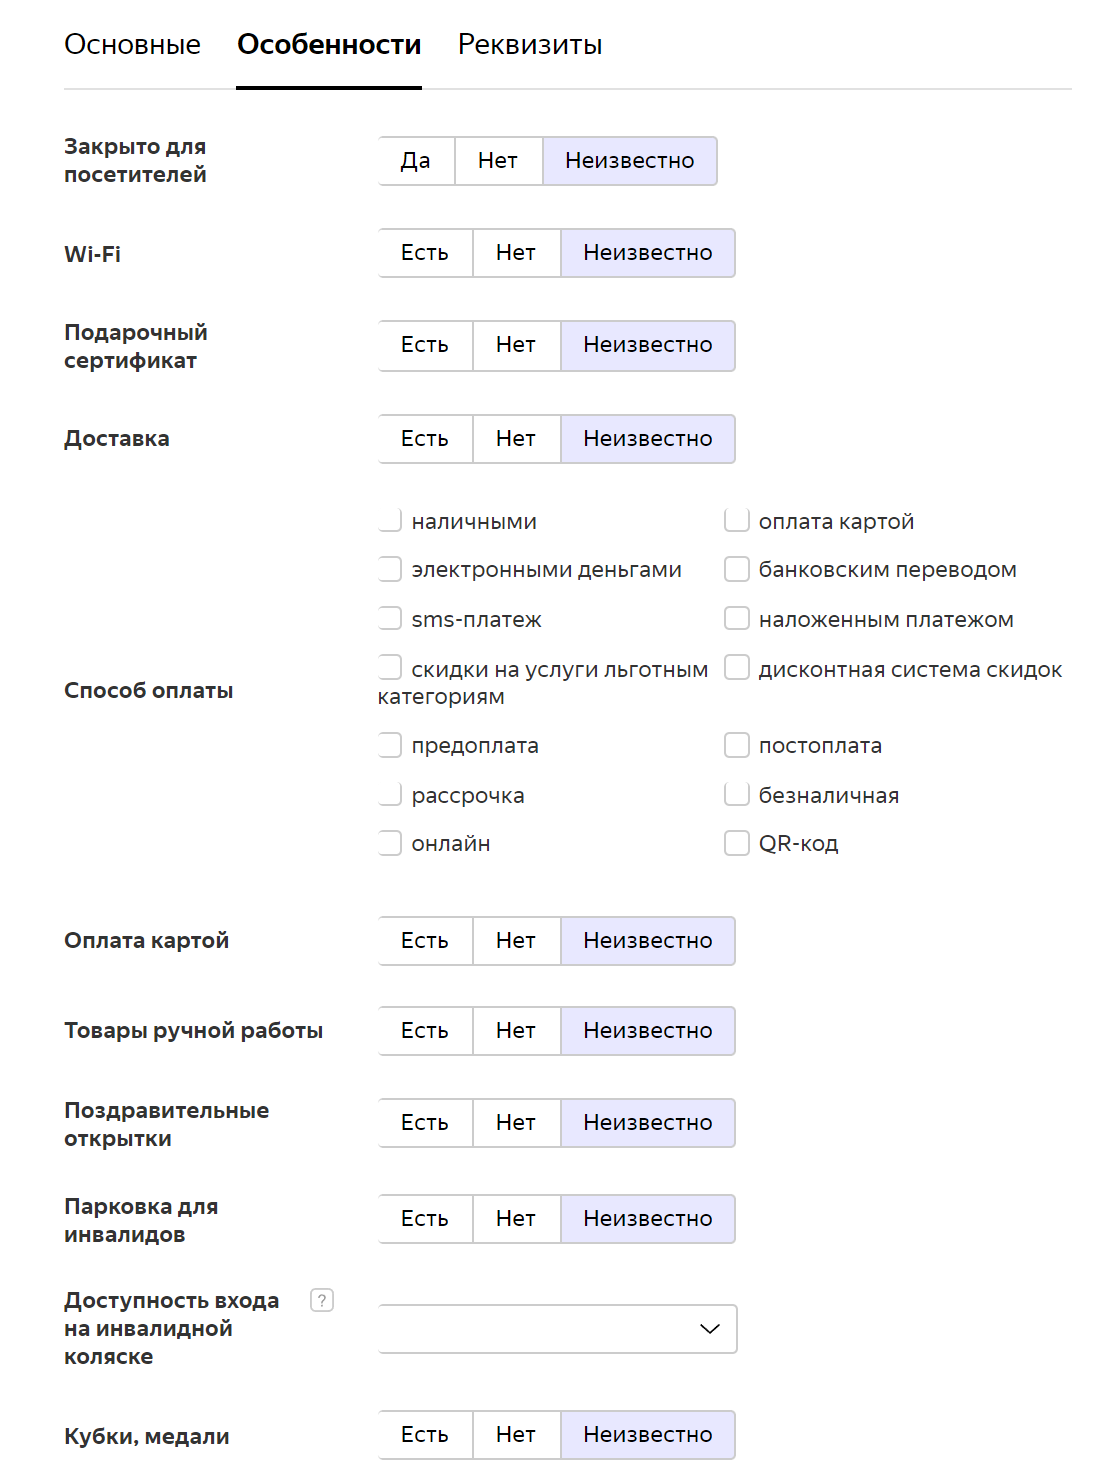Open wheelchair entrance accessibility dropdown
Screen dimensions: 1108x1480
coord(557,1329)
